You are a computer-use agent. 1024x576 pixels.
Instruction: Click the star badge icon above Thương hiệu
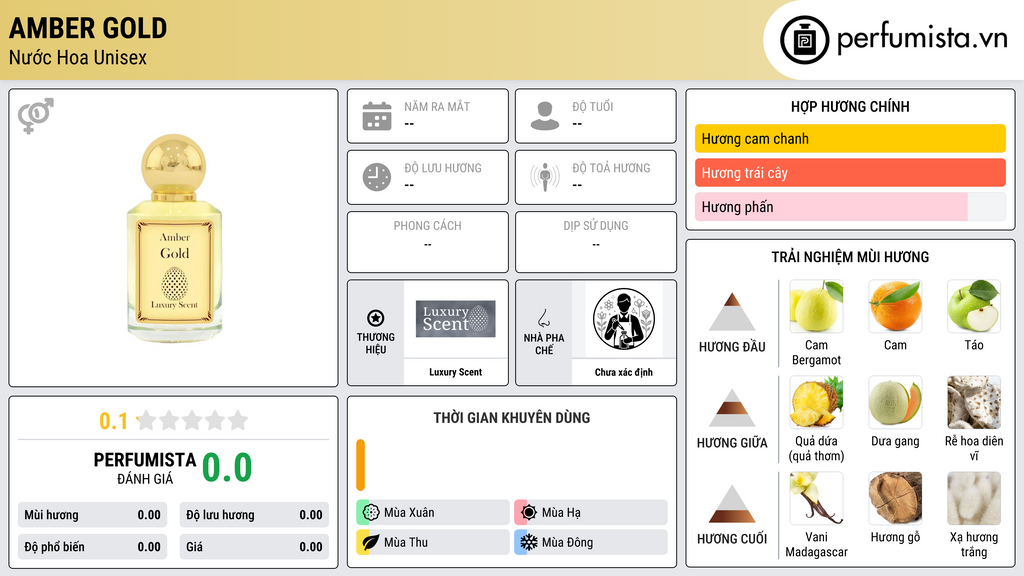376,318
